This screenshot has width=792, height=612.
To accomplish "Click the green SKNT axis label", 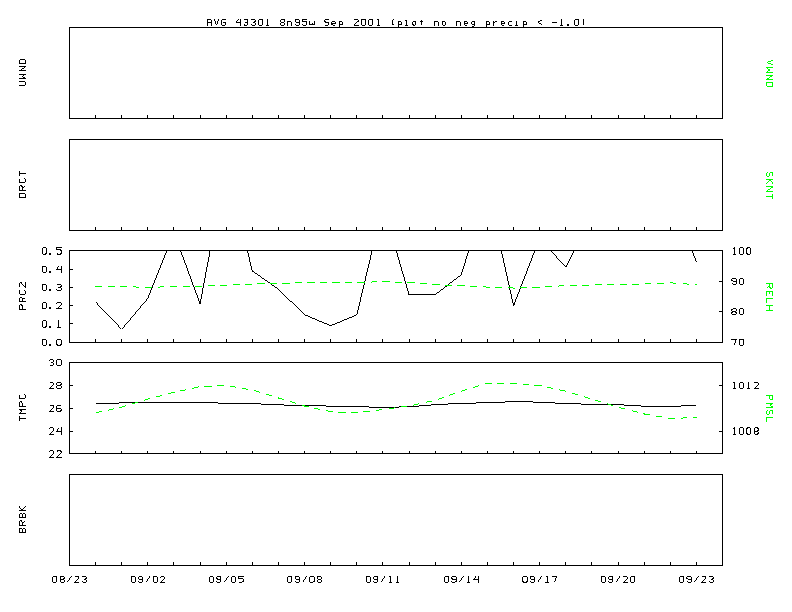I will (769, 185).
